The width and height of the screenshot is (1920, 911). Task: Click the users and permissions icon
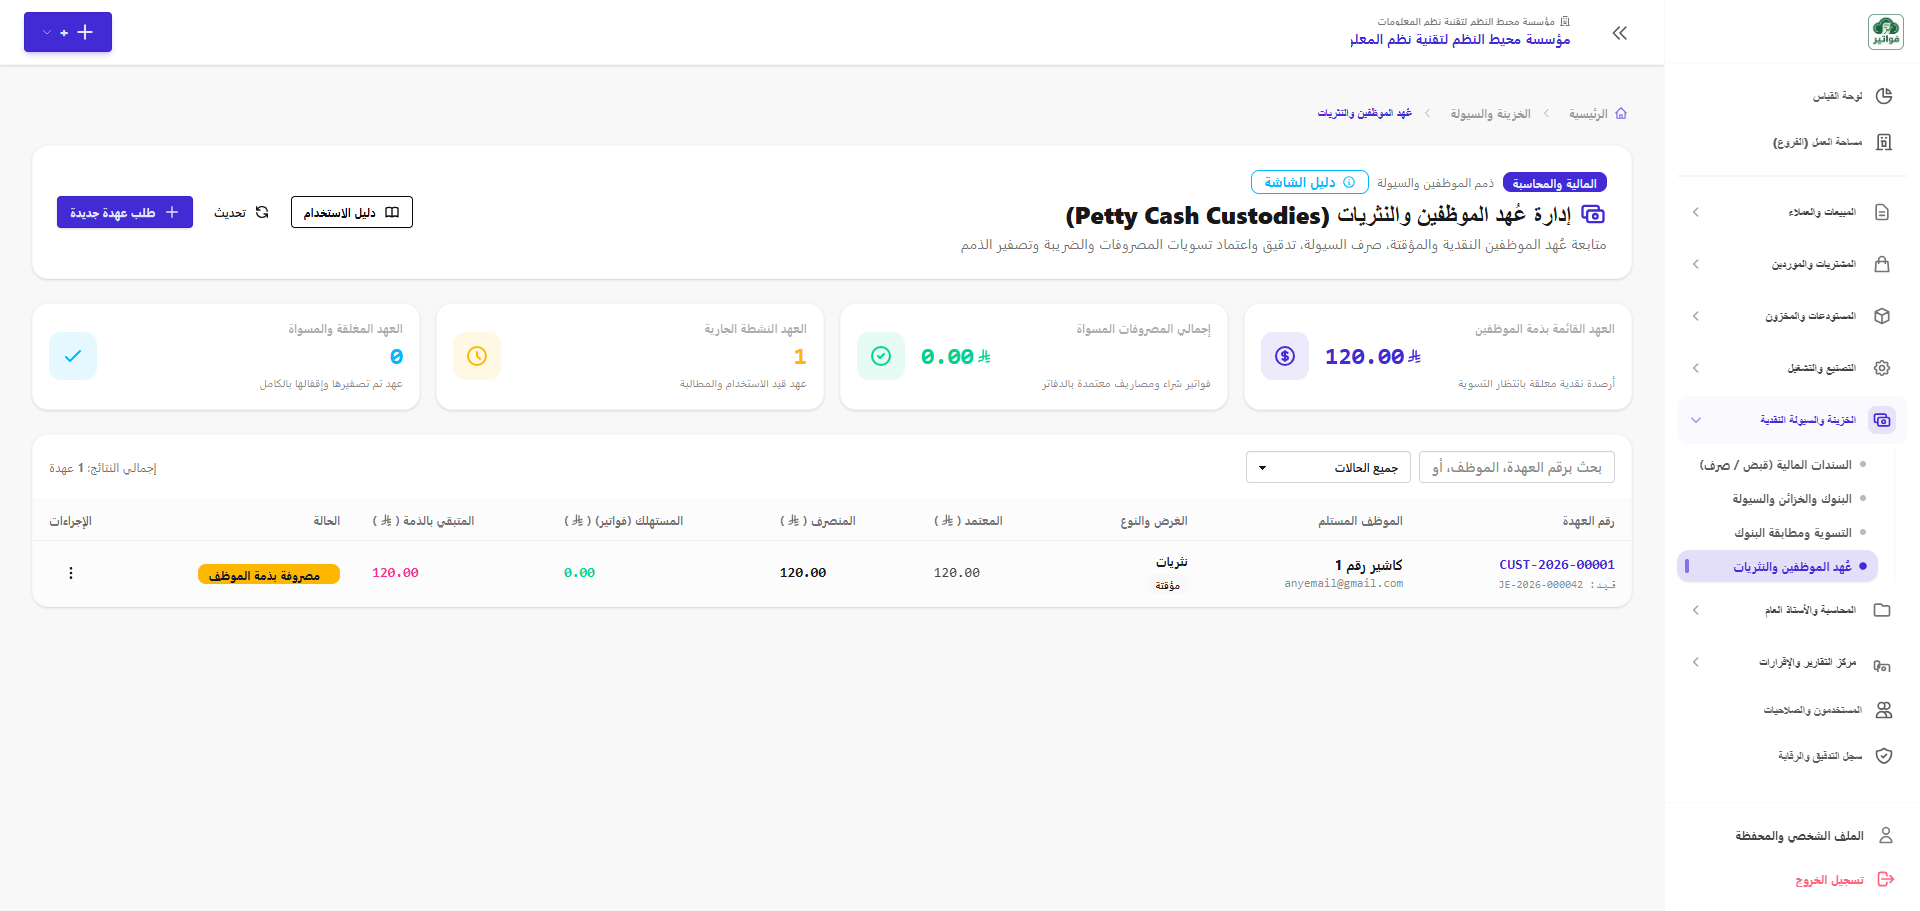(x=1884, y=710)
